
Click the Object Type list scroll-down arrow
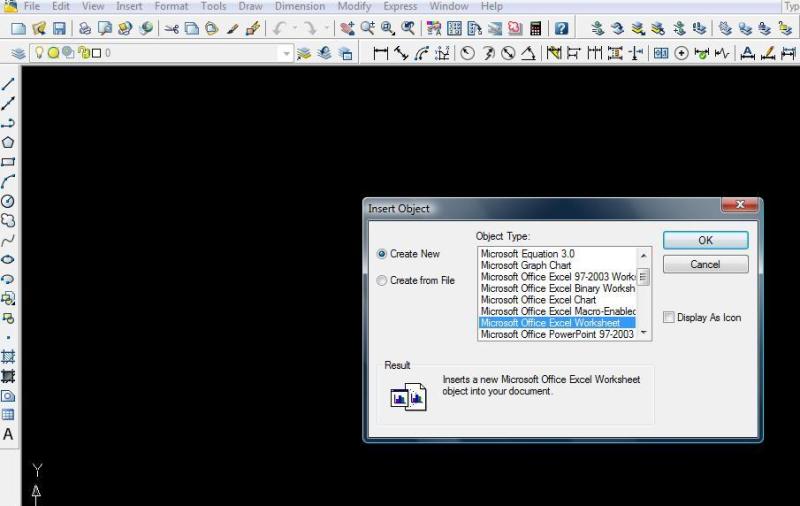click(x=643, y=333)
